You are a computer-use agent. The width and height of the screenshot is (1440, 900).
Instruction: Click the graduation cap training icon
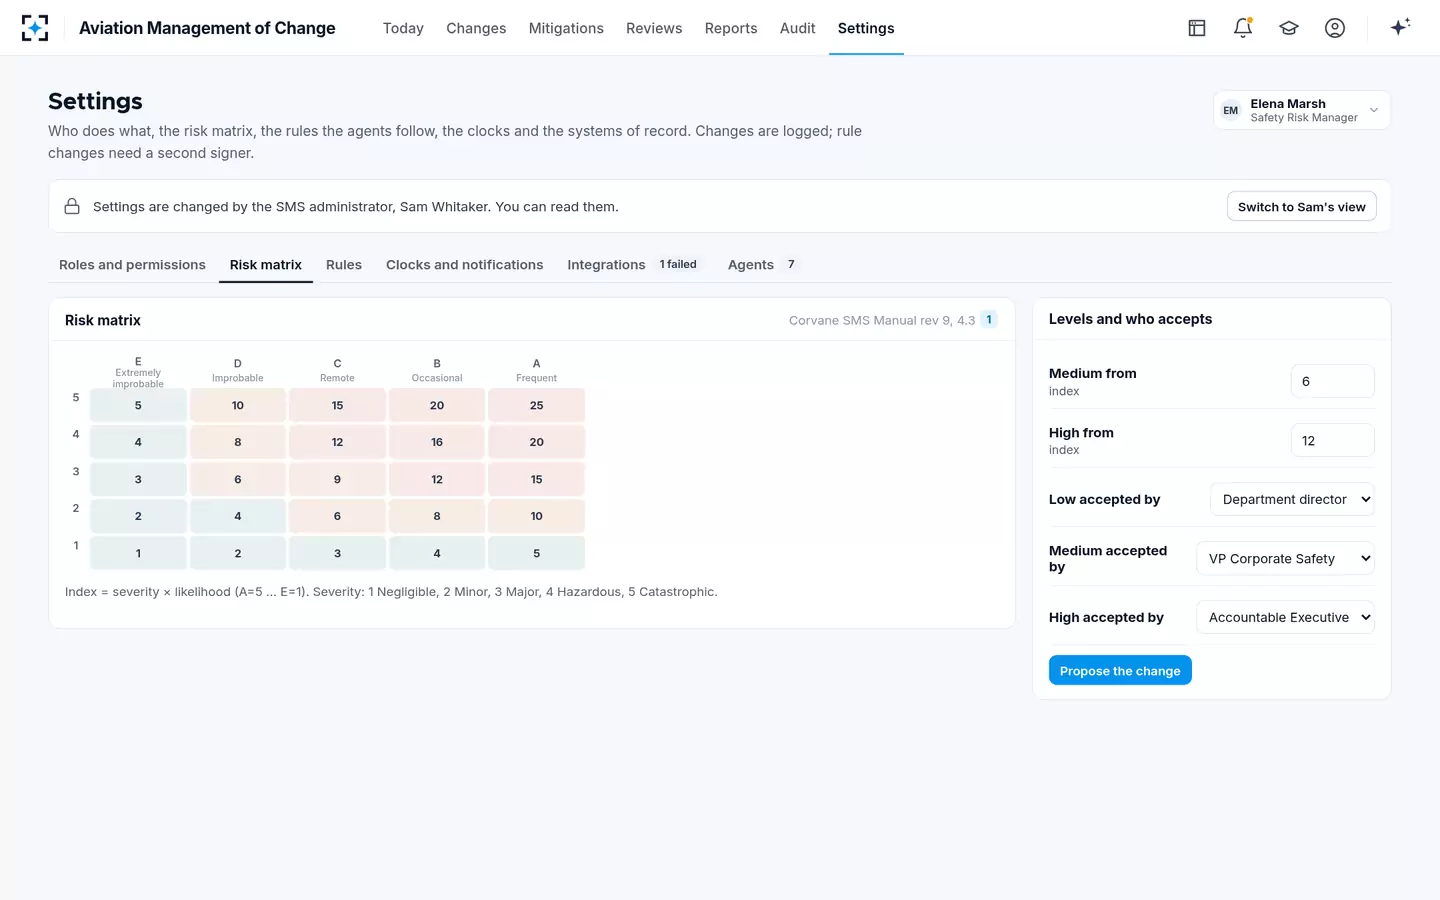(1289, 28)
